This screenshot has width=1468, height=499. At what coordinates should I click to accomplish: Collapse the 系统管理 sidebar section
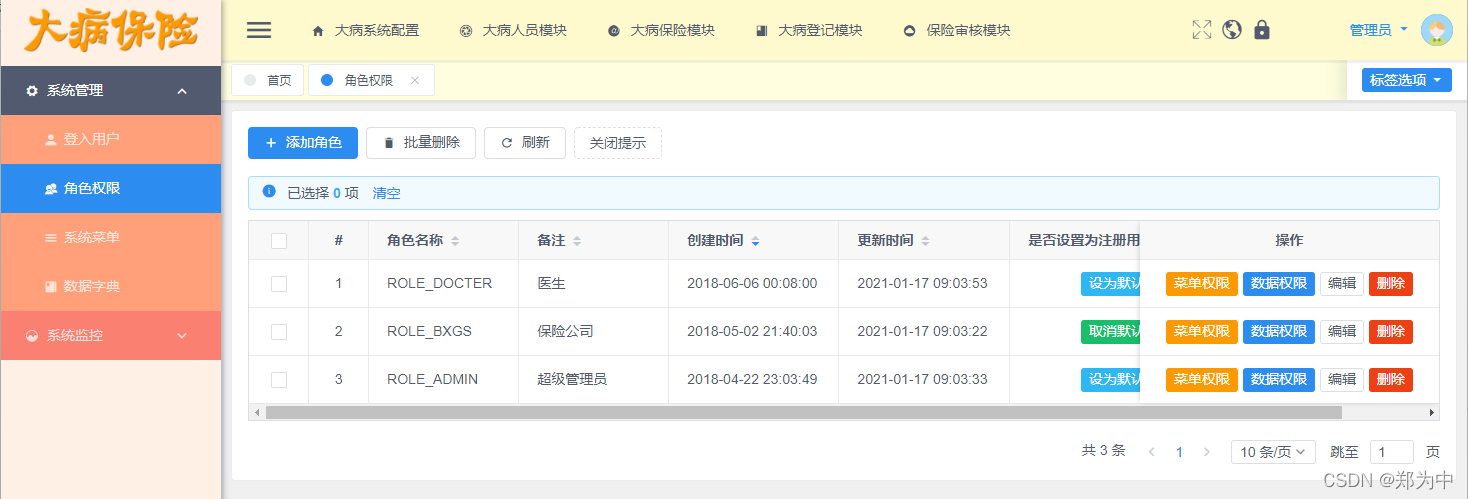110,91
